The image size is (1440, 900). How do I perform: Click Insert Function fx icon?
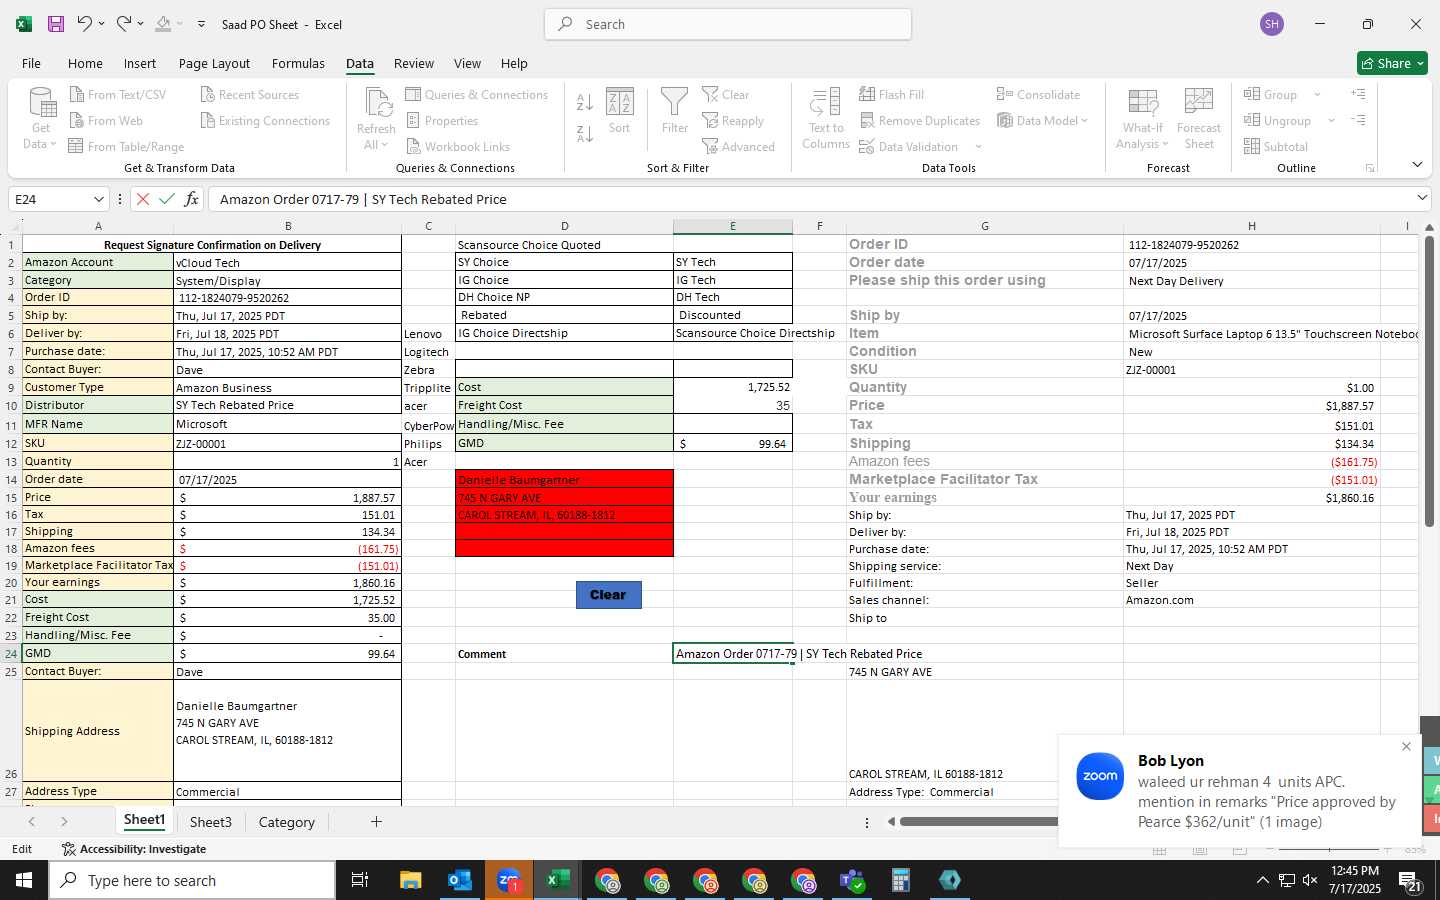191,199
